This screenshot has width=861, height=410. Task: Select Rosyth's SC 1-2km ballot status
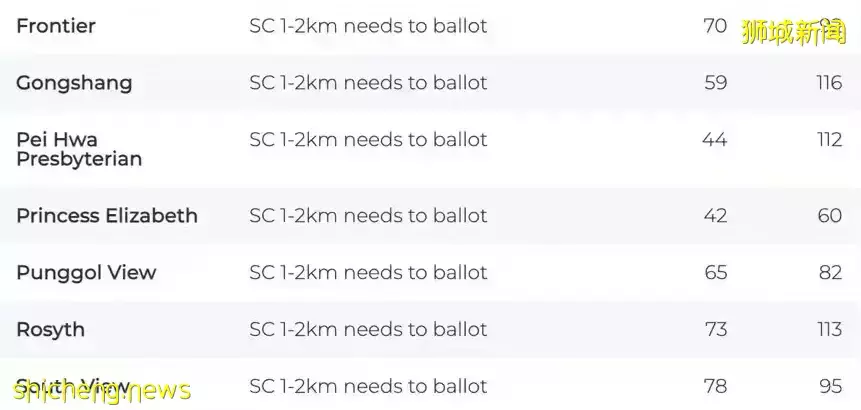click(x=368, y=330)
